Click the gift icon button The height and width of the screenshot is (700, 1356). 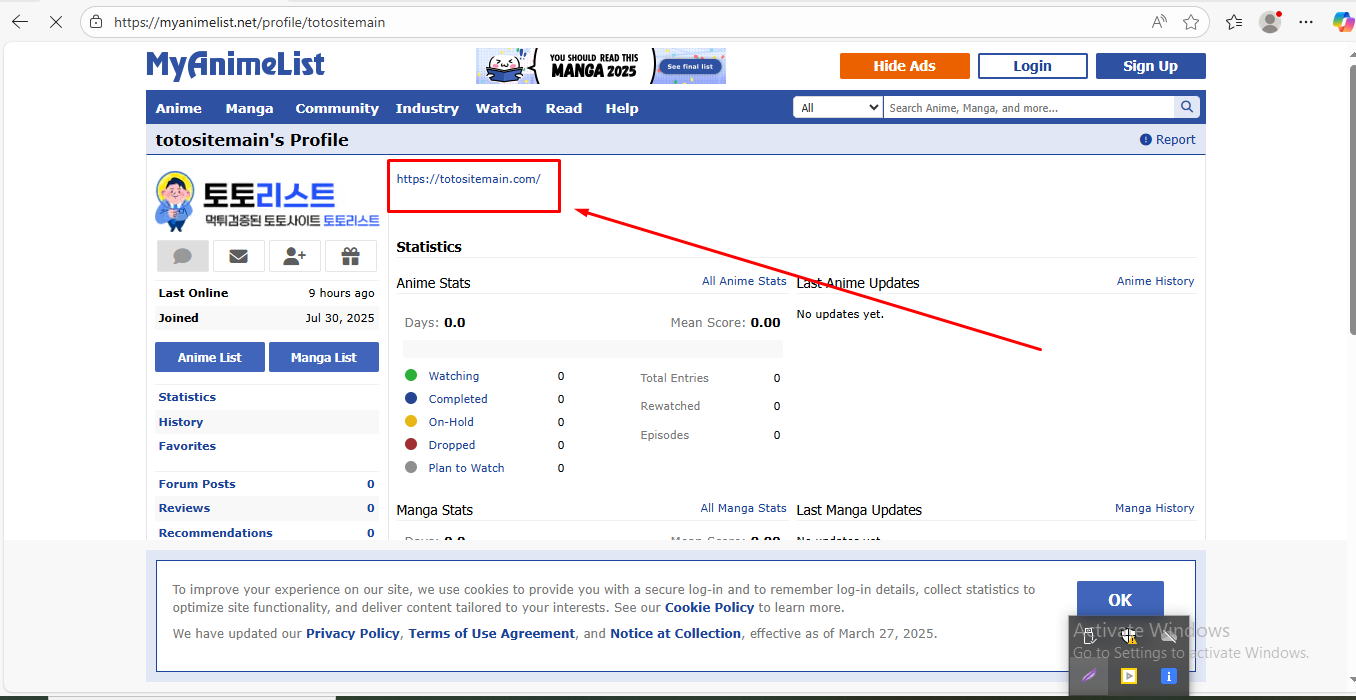click(x=350, y=256)
